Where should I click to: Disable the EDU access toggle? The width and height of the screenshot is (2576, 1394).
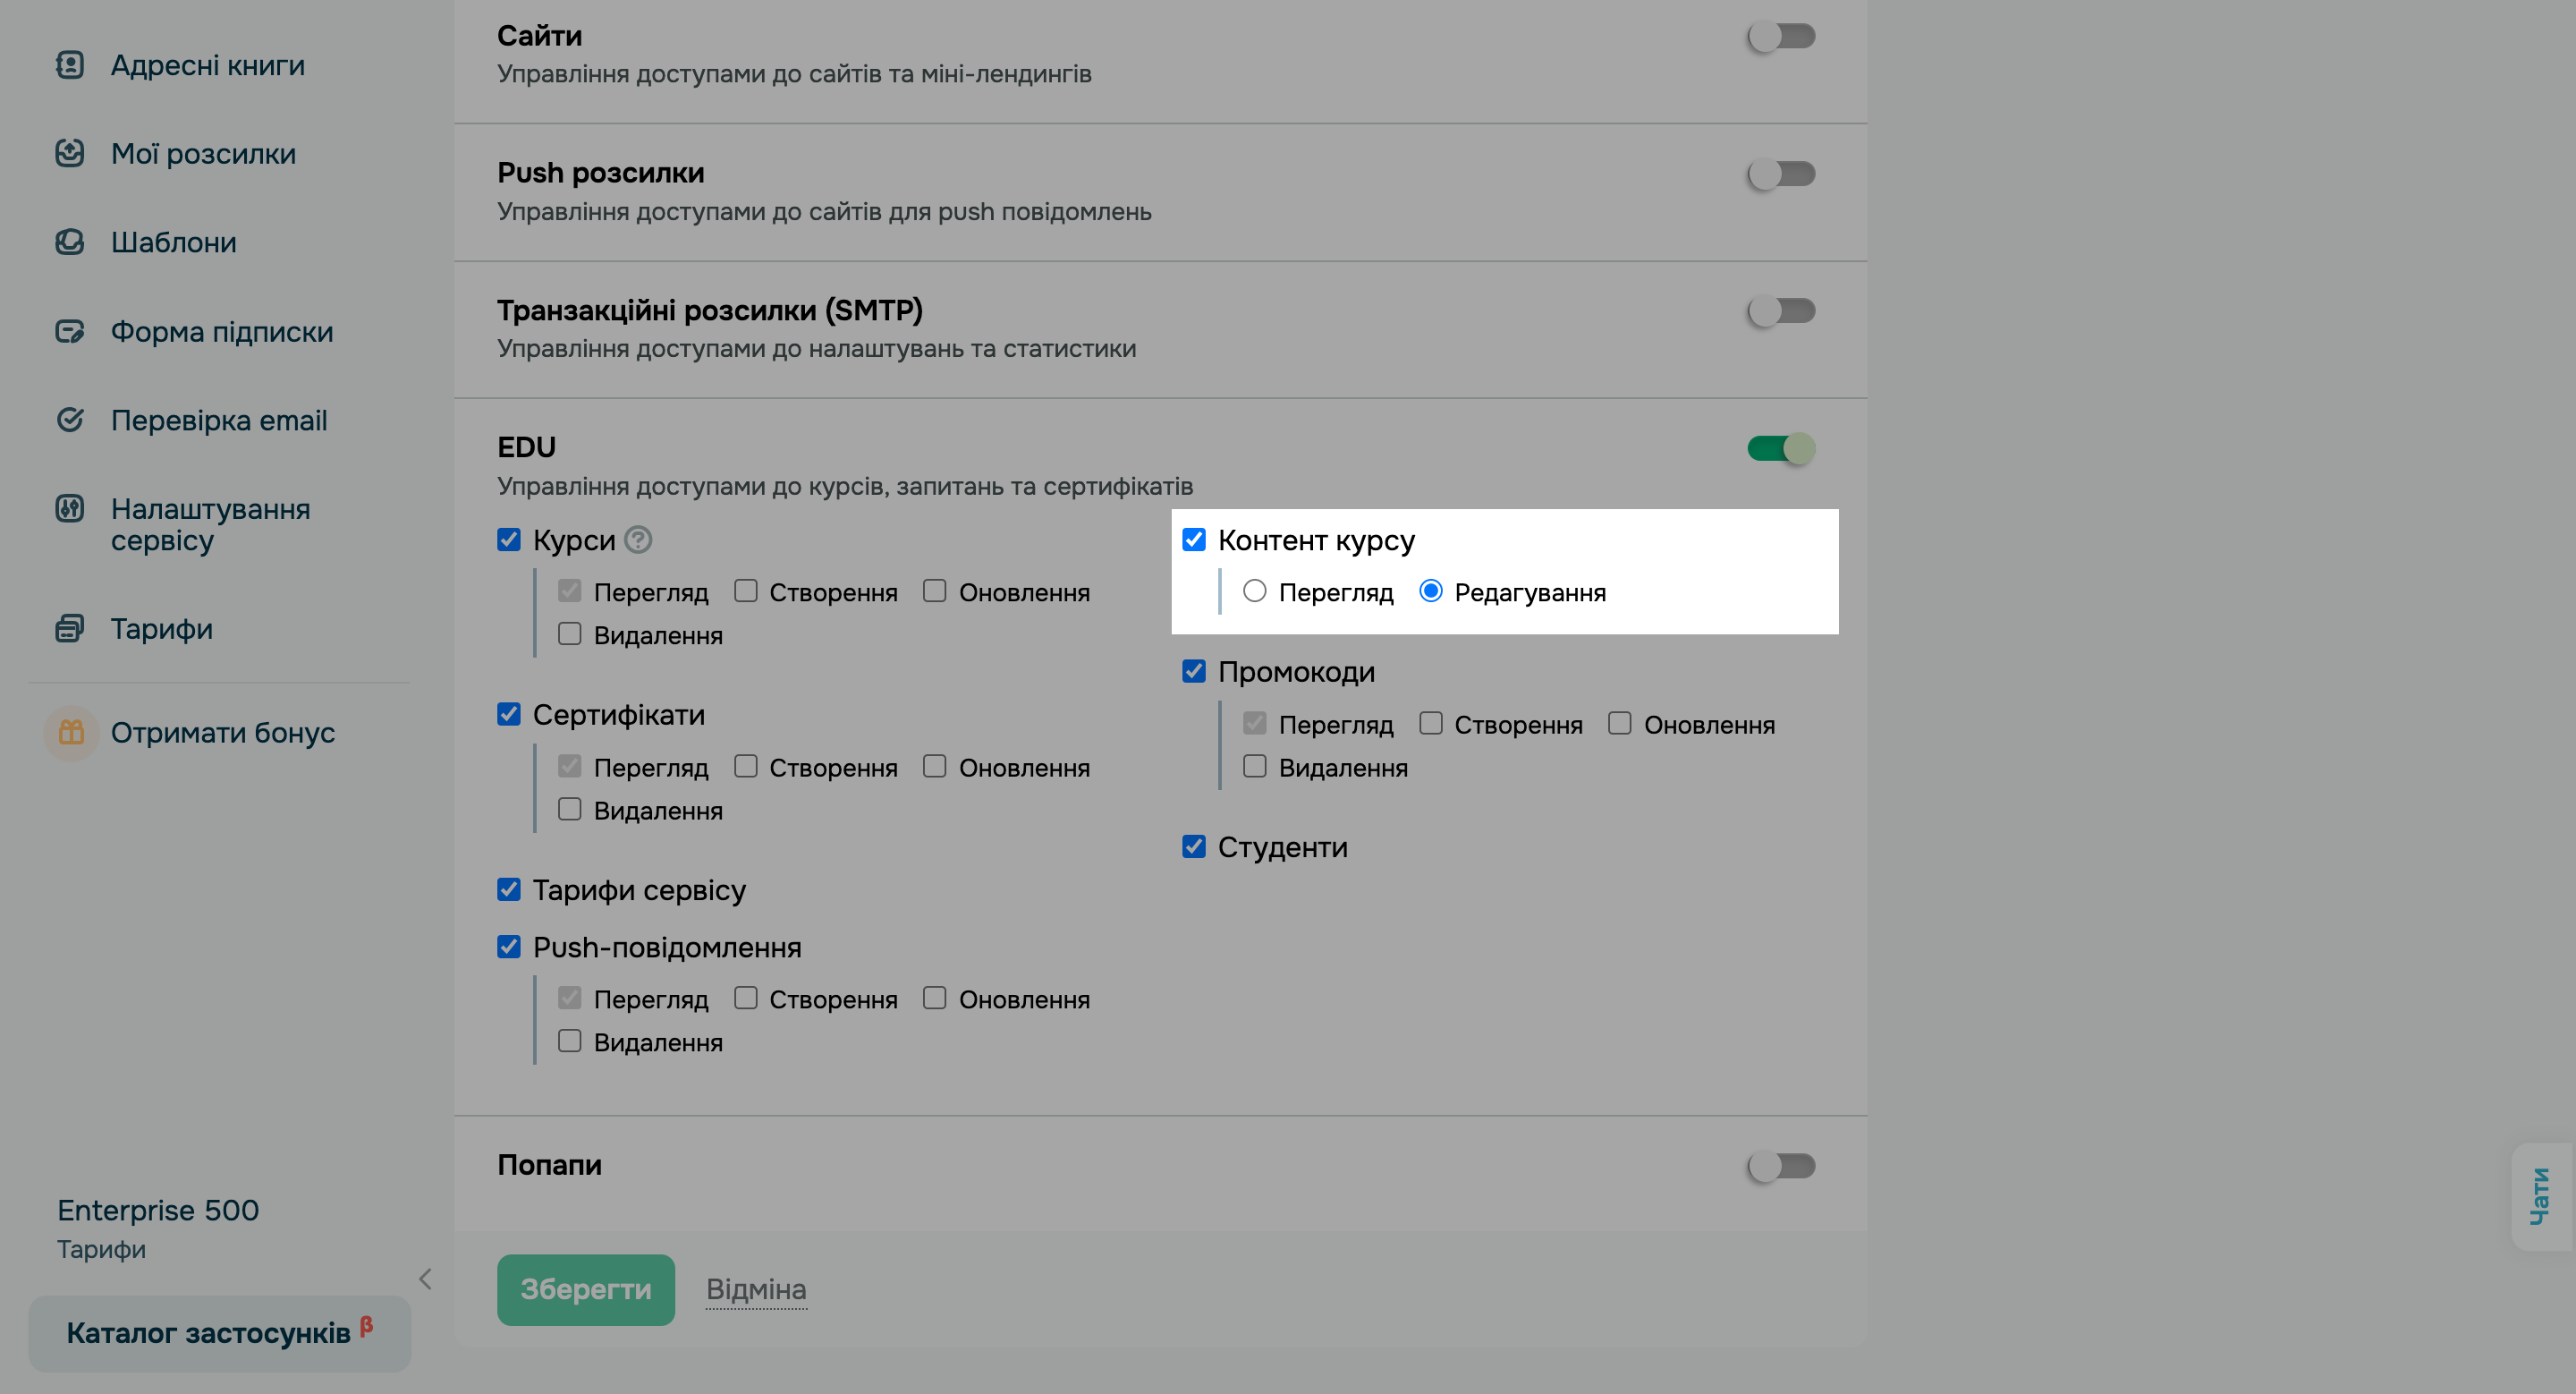(x=1781, y=449)
